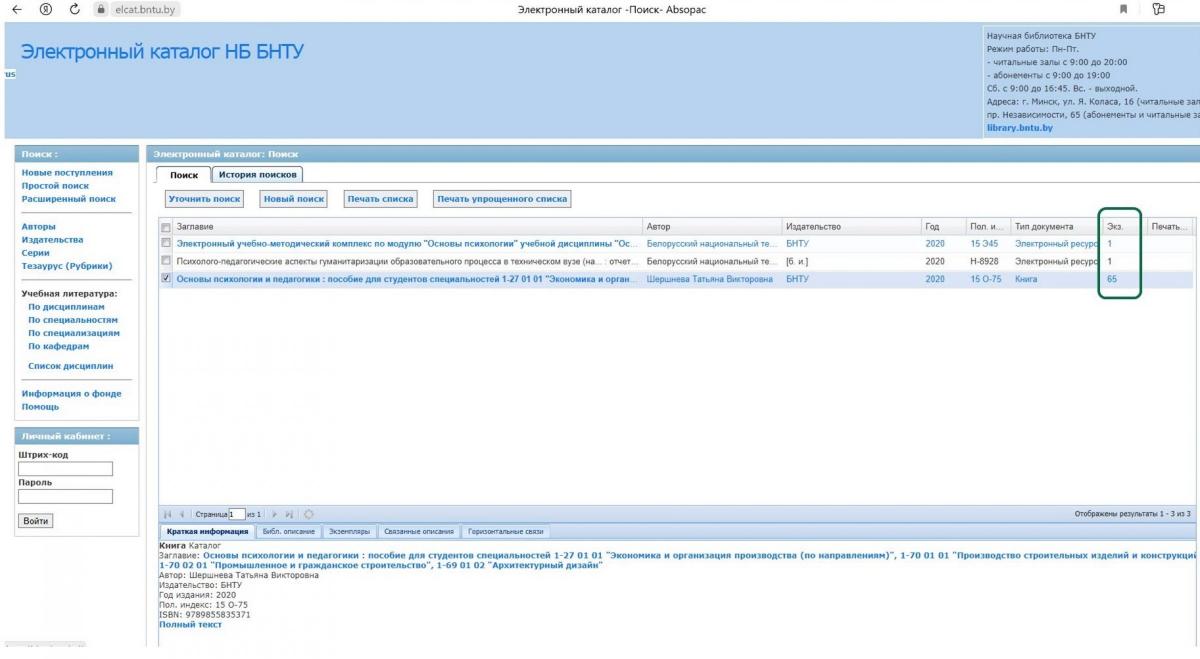Click the browser bookmark icon
The image size is (1200, 659).
1124,9
